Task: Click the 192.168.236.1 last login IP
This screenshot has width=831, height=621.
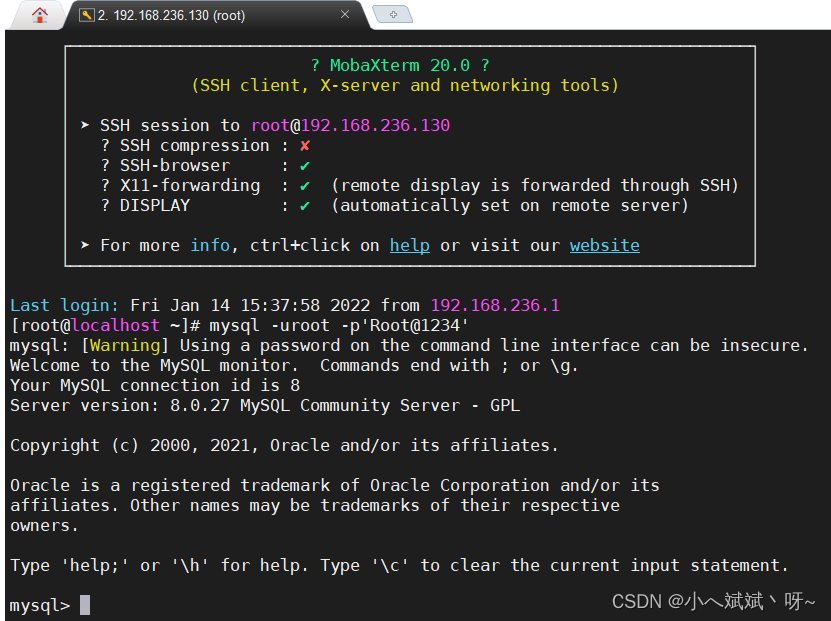Action: [x=495, y=305]
